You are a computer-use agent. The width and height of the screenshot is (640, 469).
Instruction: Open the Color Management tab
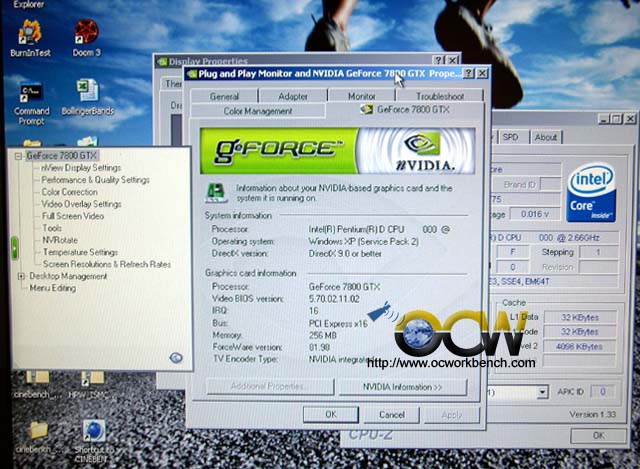click(x=258, y=111)
